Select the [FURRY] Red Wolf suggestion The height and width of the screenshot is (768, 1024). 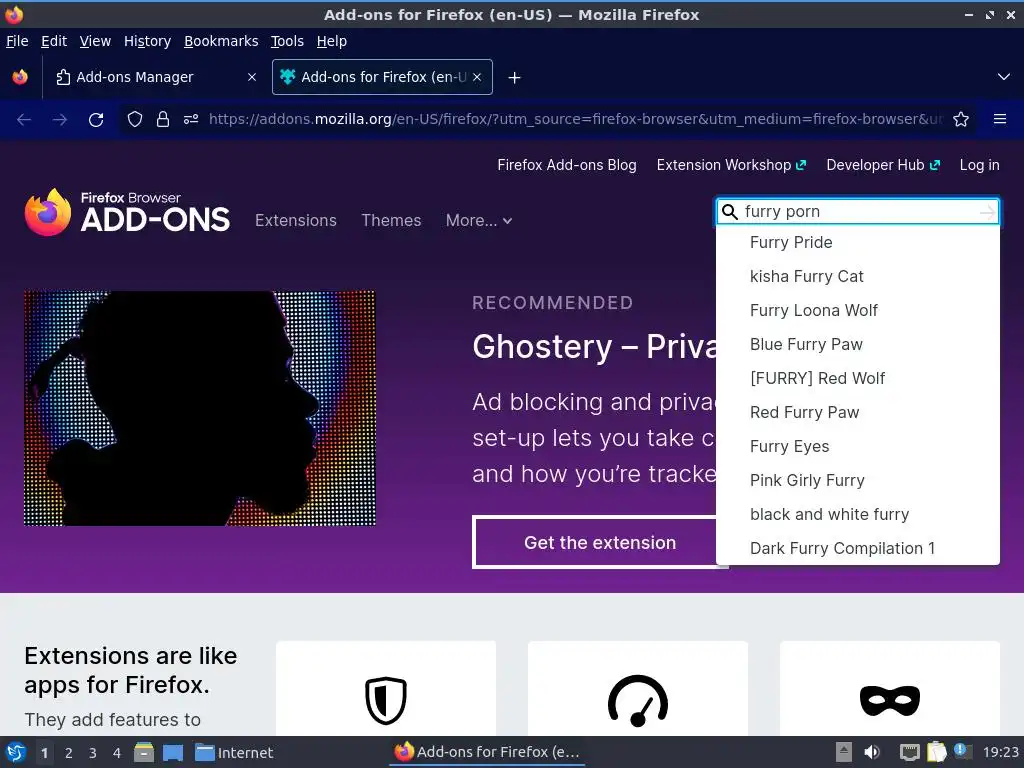[857, 378]
